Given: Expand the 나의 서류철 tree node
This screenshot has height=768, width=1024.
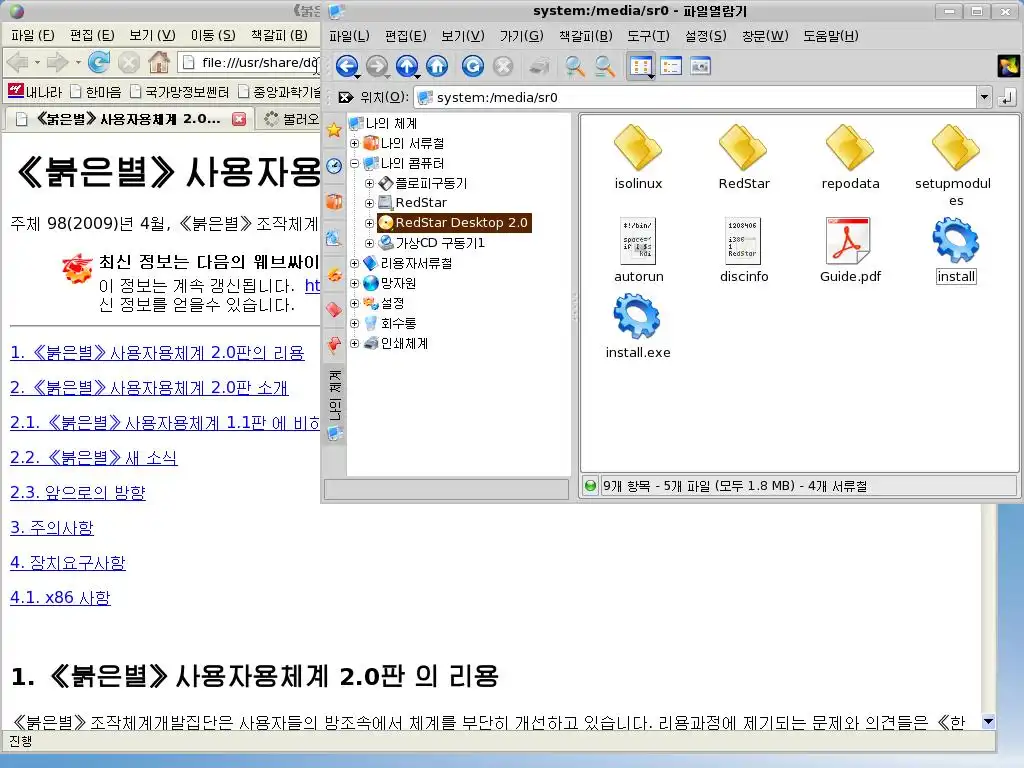Looking at the screenshot, I should click(355, 143).
